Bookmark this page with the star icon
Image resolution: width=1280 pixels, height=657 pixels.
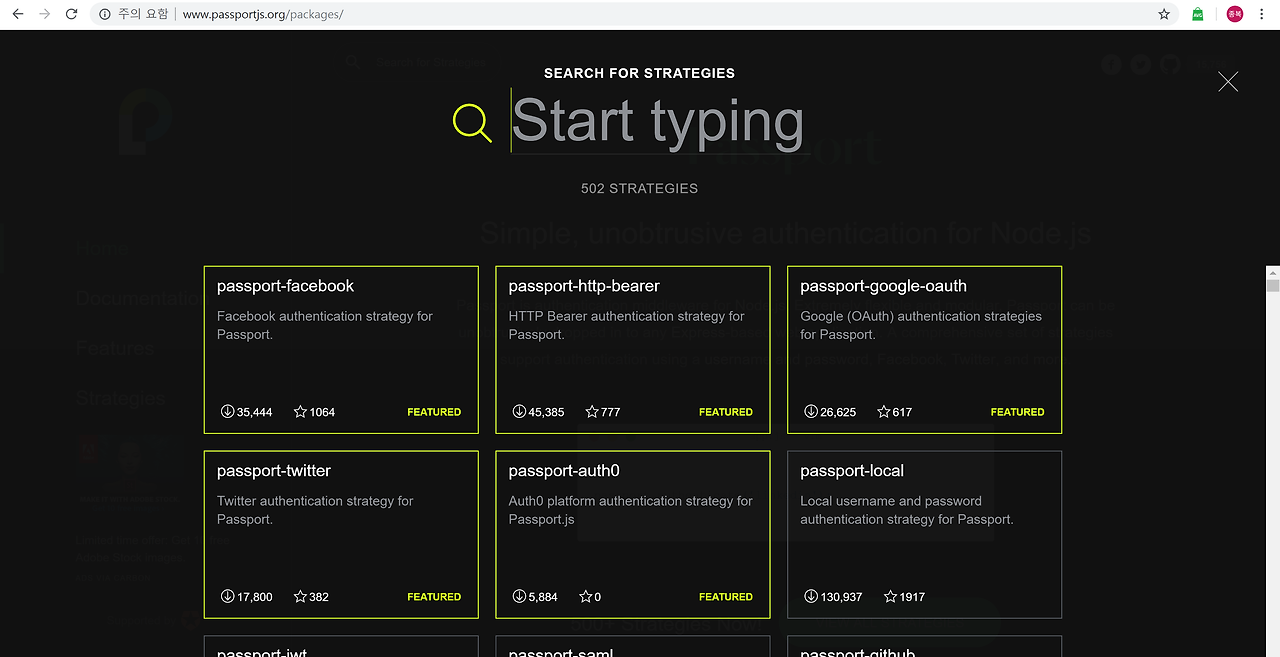tap(1164, 14)
